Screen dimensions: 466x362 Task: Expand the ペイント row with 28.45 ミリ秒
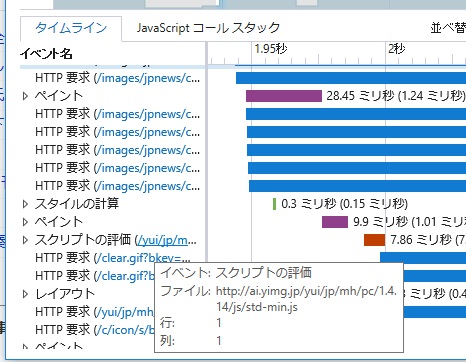pos(25,96)
